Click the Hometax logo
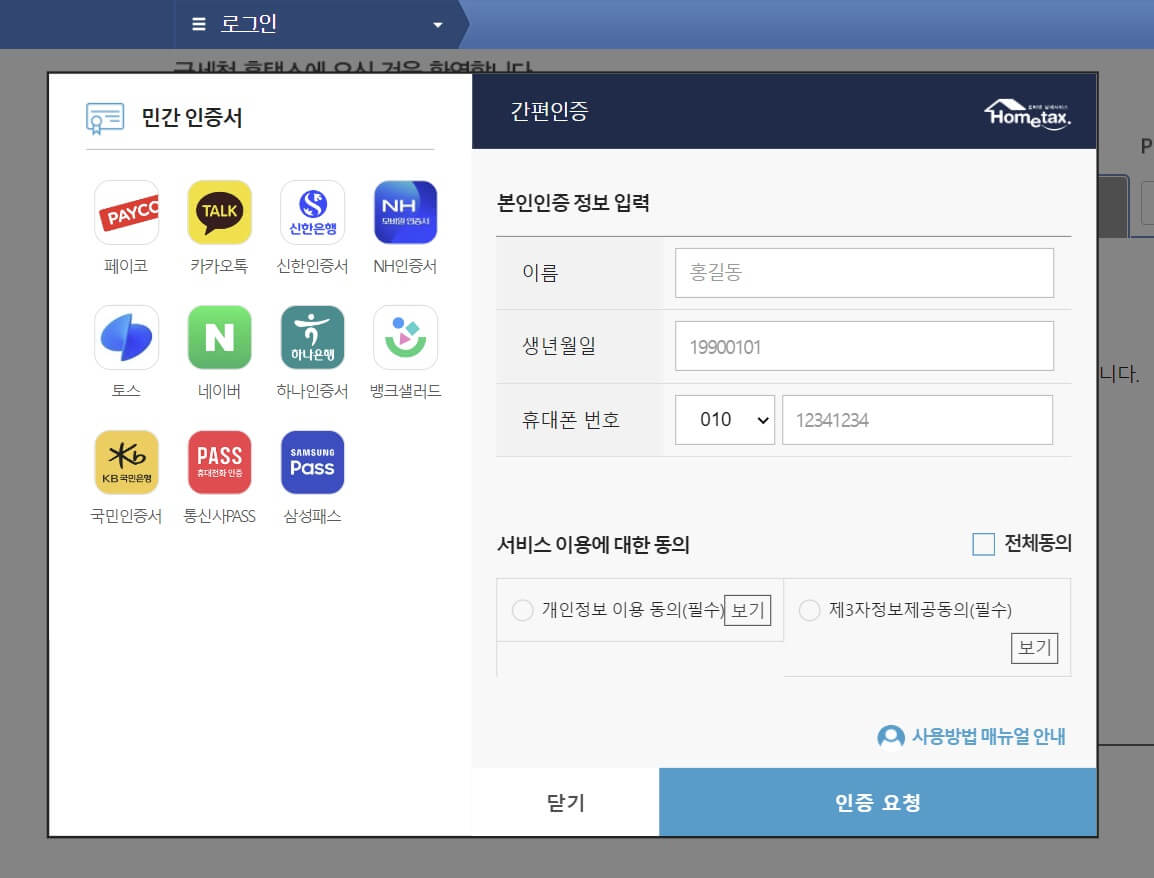The width and height of the screenshot is (1154, 878). click(1024, 112)
